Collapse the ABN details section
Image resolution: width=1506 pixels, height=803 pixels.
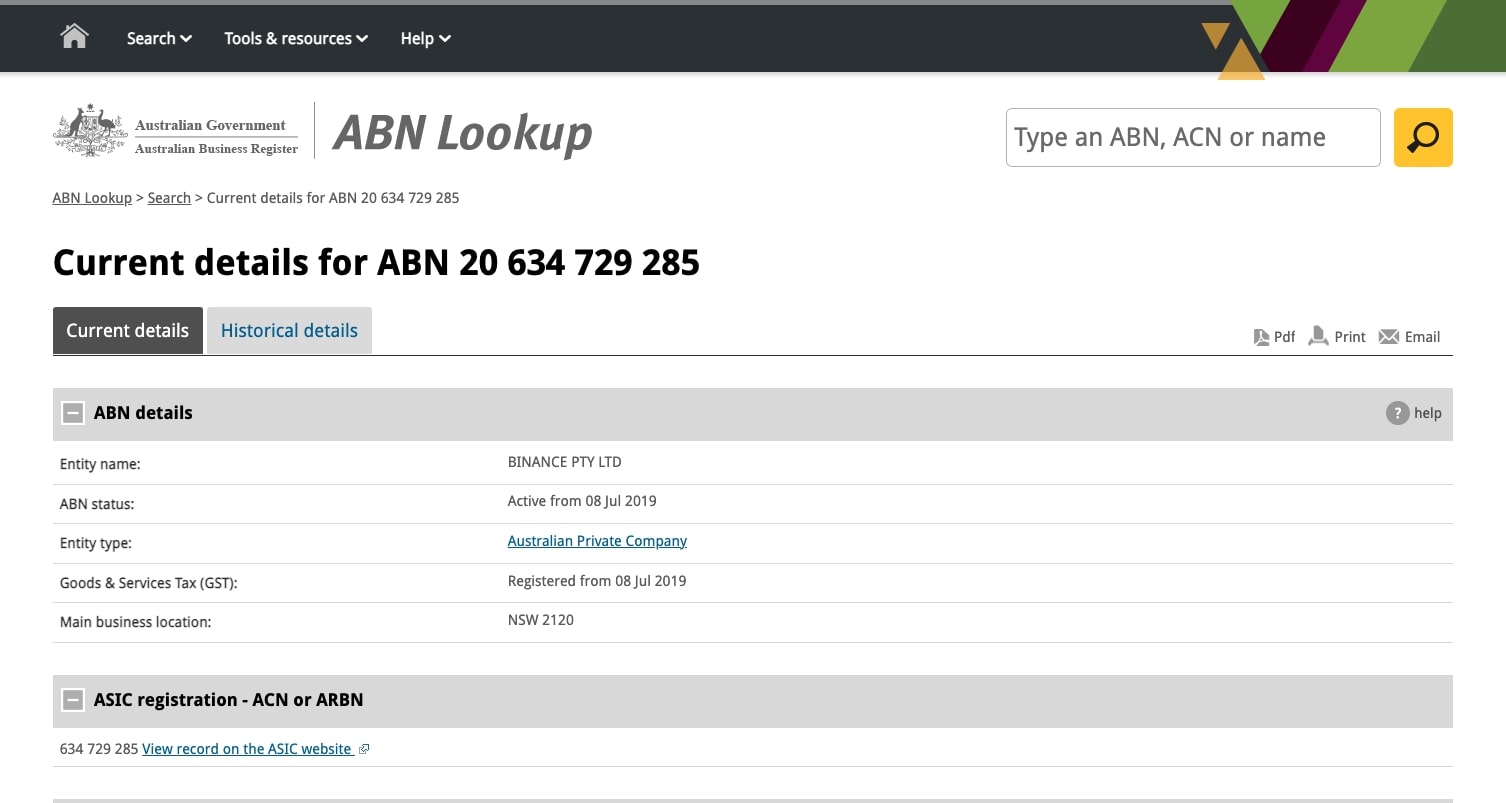[x=73, y=413]
